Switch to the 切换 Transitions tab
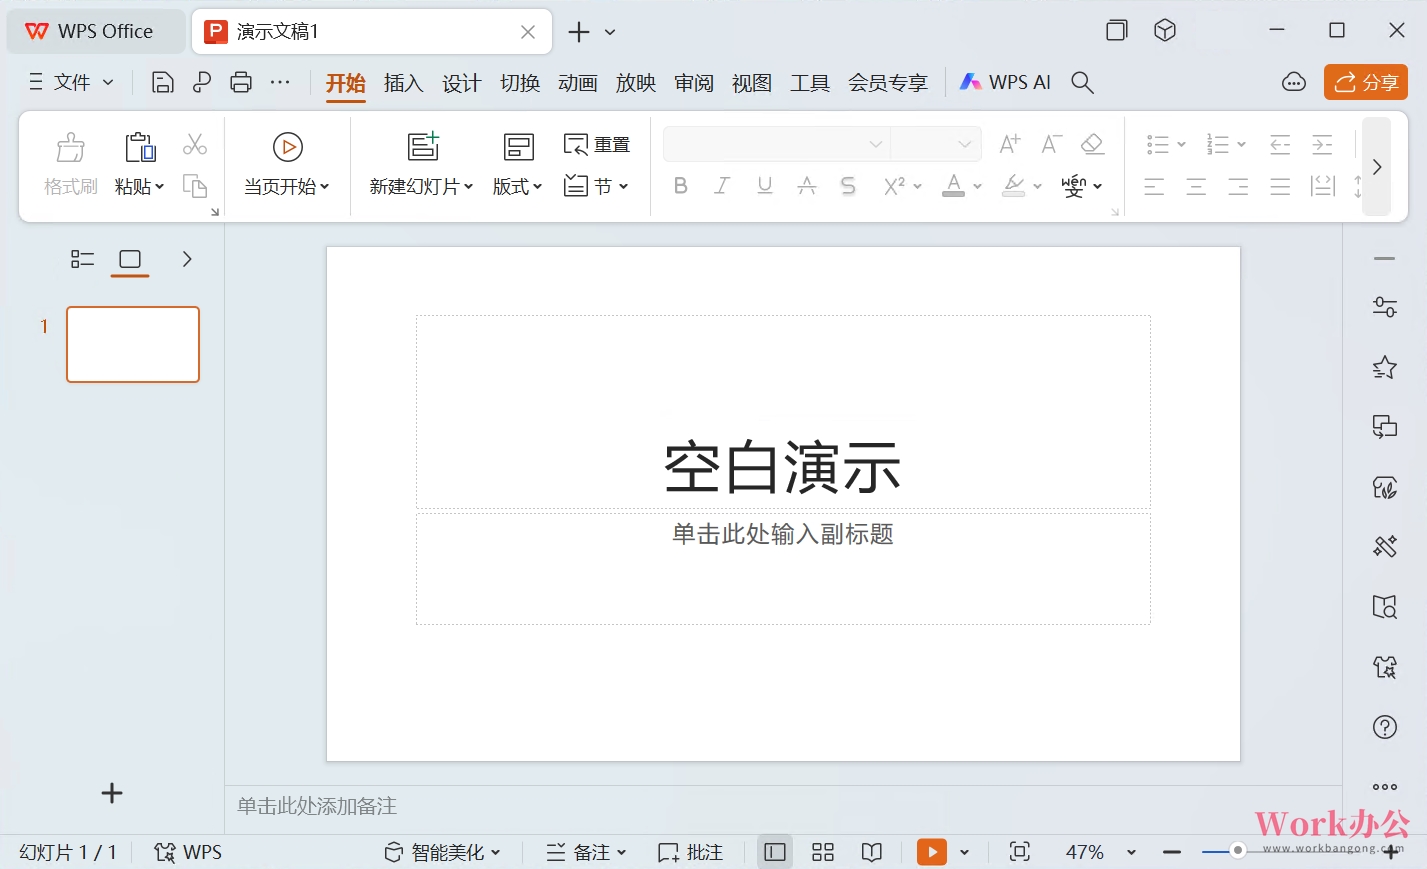The image size is (1427, 869). (520, 83)
